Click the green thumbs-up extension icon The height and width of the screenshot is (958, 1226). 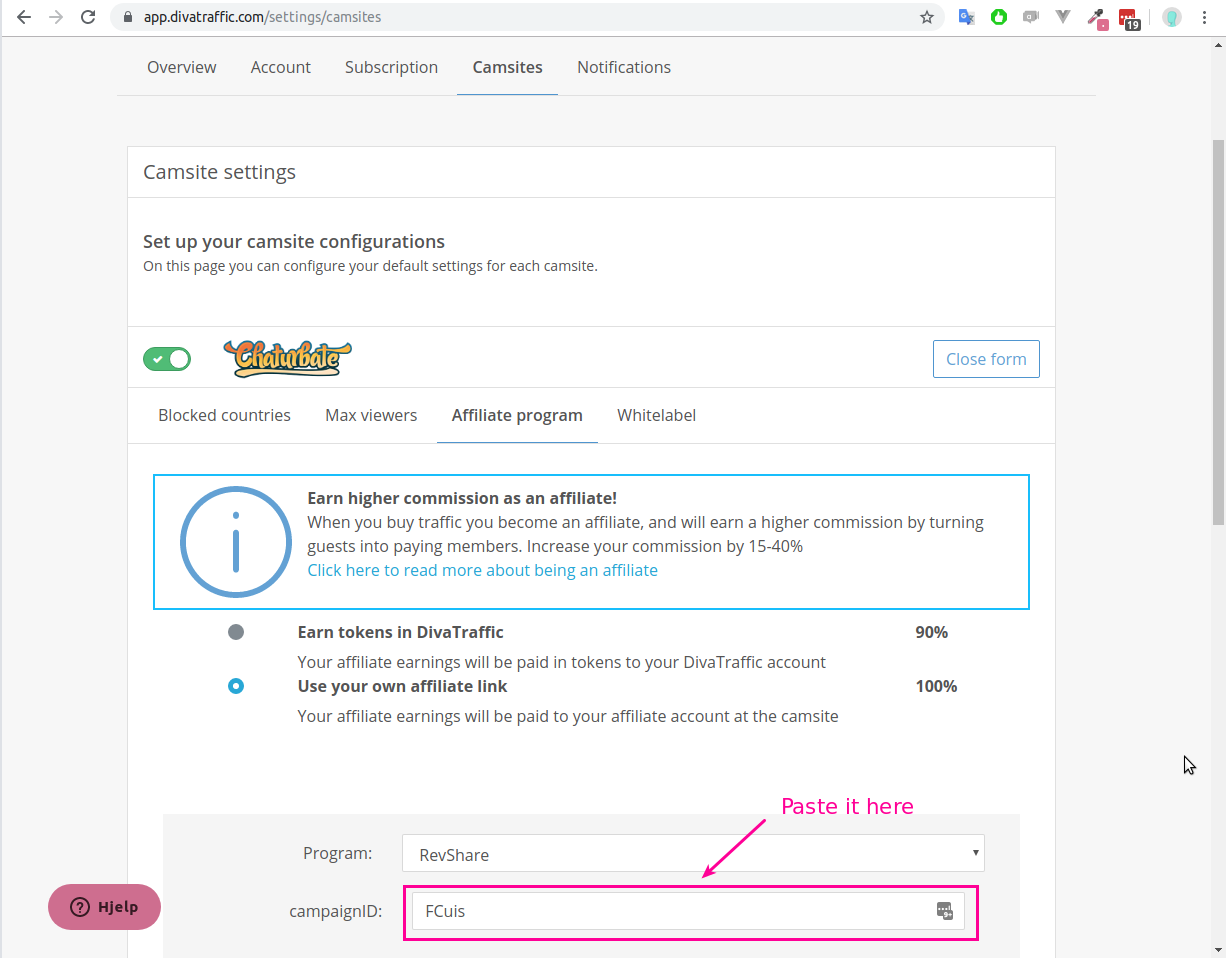[998, 17]
